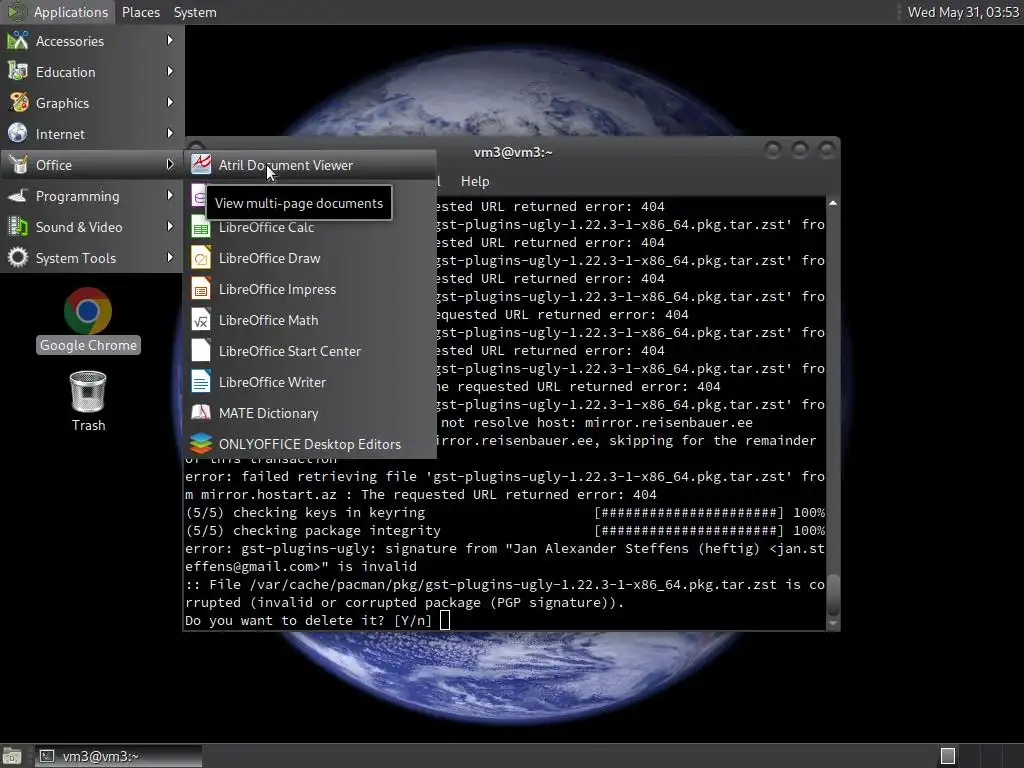The height and width of the screenshot is (768, 1024).
Task: Click the Internet globe icon
Action: click(18, 134)
